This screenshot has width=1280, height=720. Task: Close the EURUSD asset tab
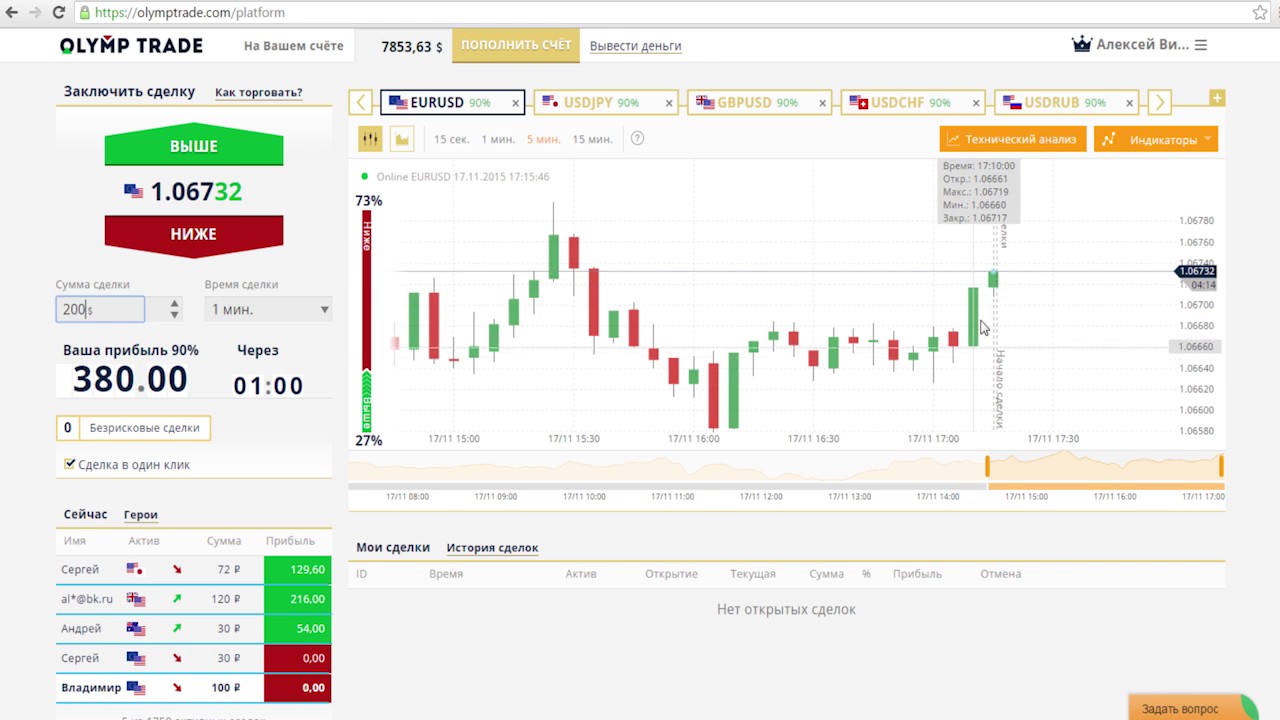coord(516,103)
